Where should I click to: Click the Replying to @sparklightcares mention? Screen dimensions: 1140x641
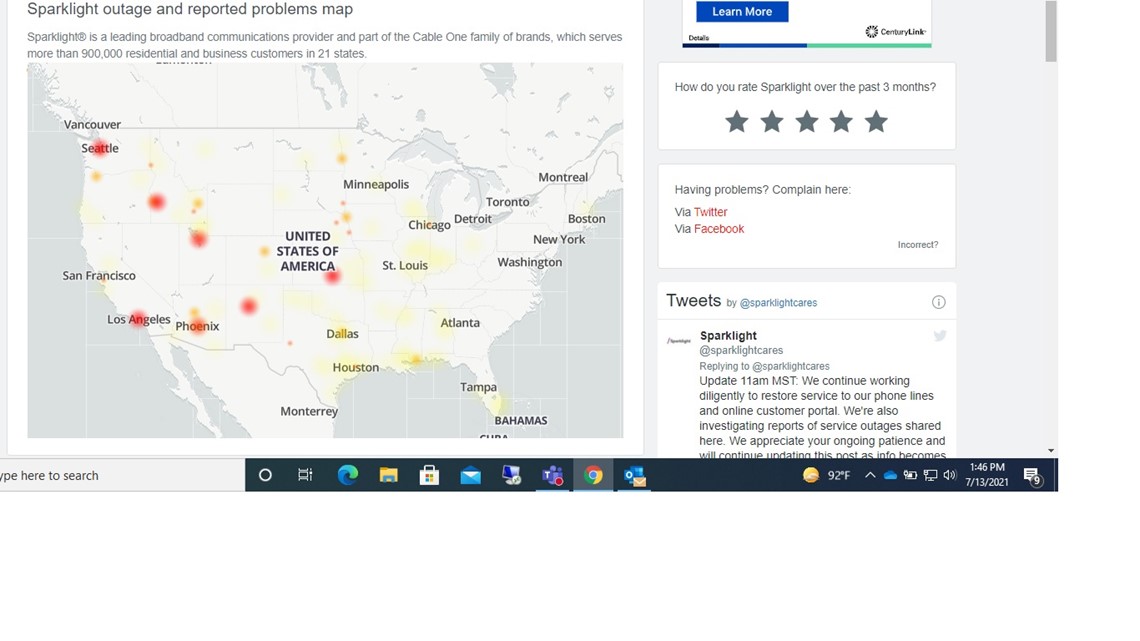tap(791, 366)
